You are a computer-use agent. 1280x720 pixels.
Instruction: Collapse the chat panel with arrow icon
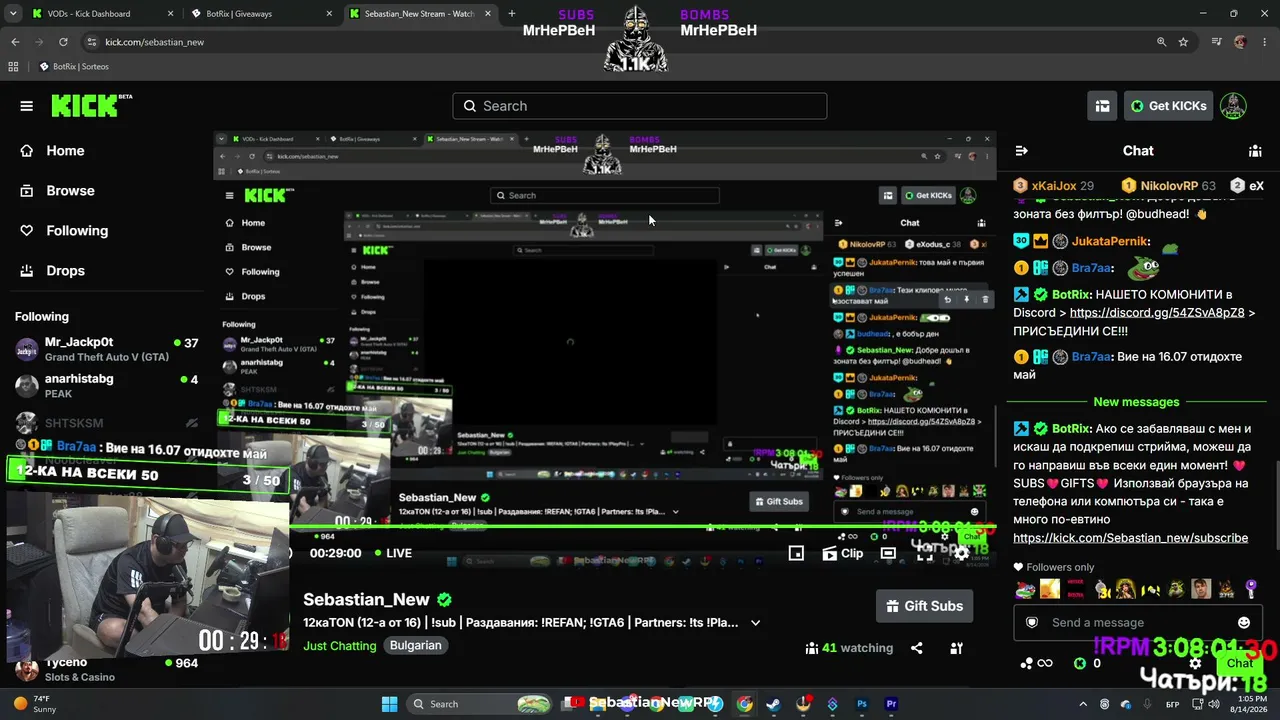click(x=1021, y=151)
